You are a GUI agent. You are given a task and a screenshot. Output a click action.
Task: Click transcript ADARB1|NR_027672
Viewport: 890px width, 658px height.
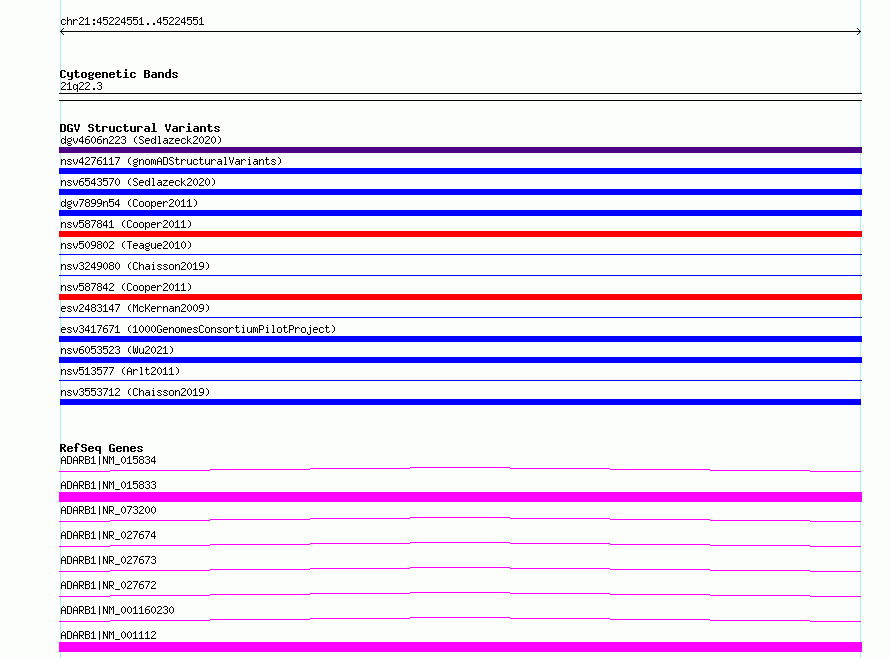click(x=108, y=585)
